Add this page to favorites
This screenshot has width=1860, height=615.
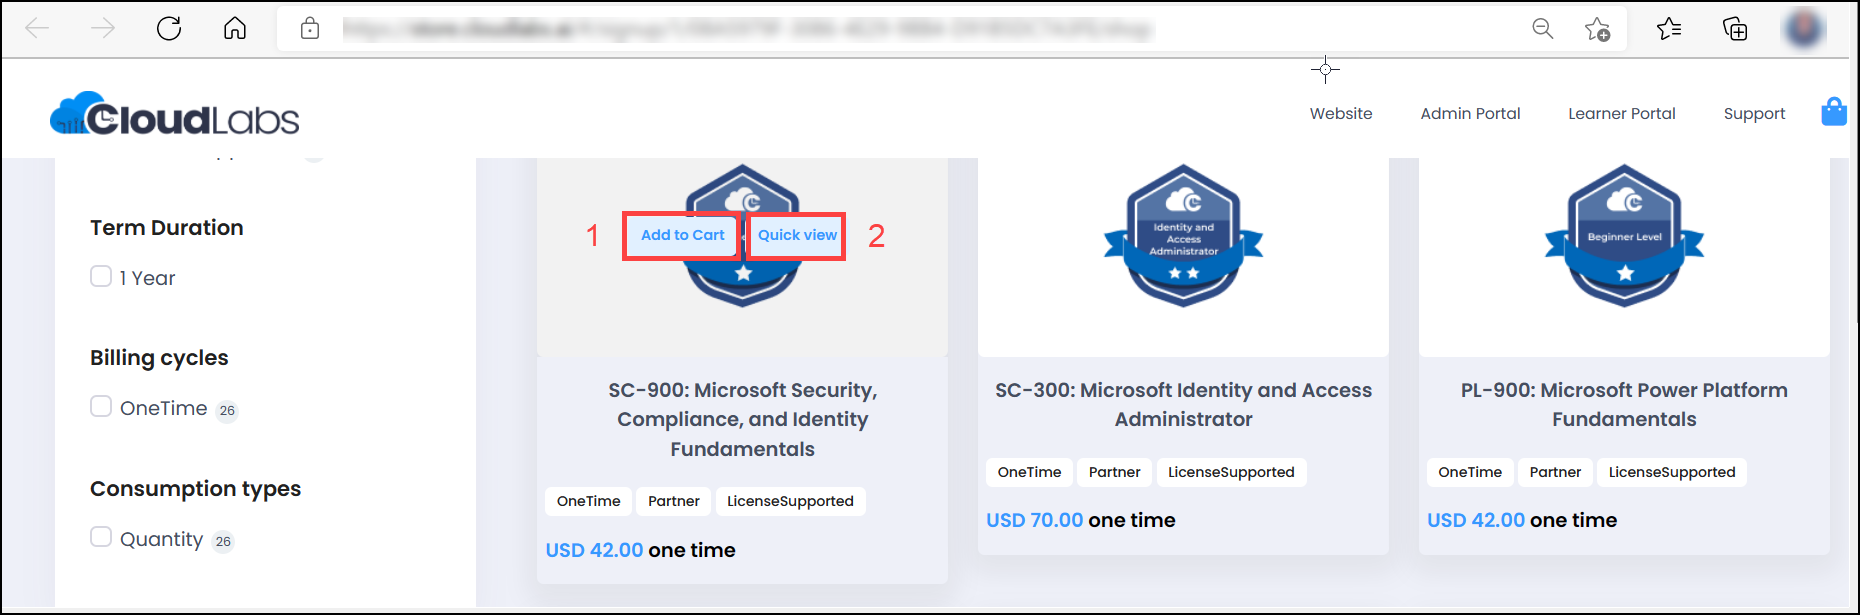click(1598, 29)
